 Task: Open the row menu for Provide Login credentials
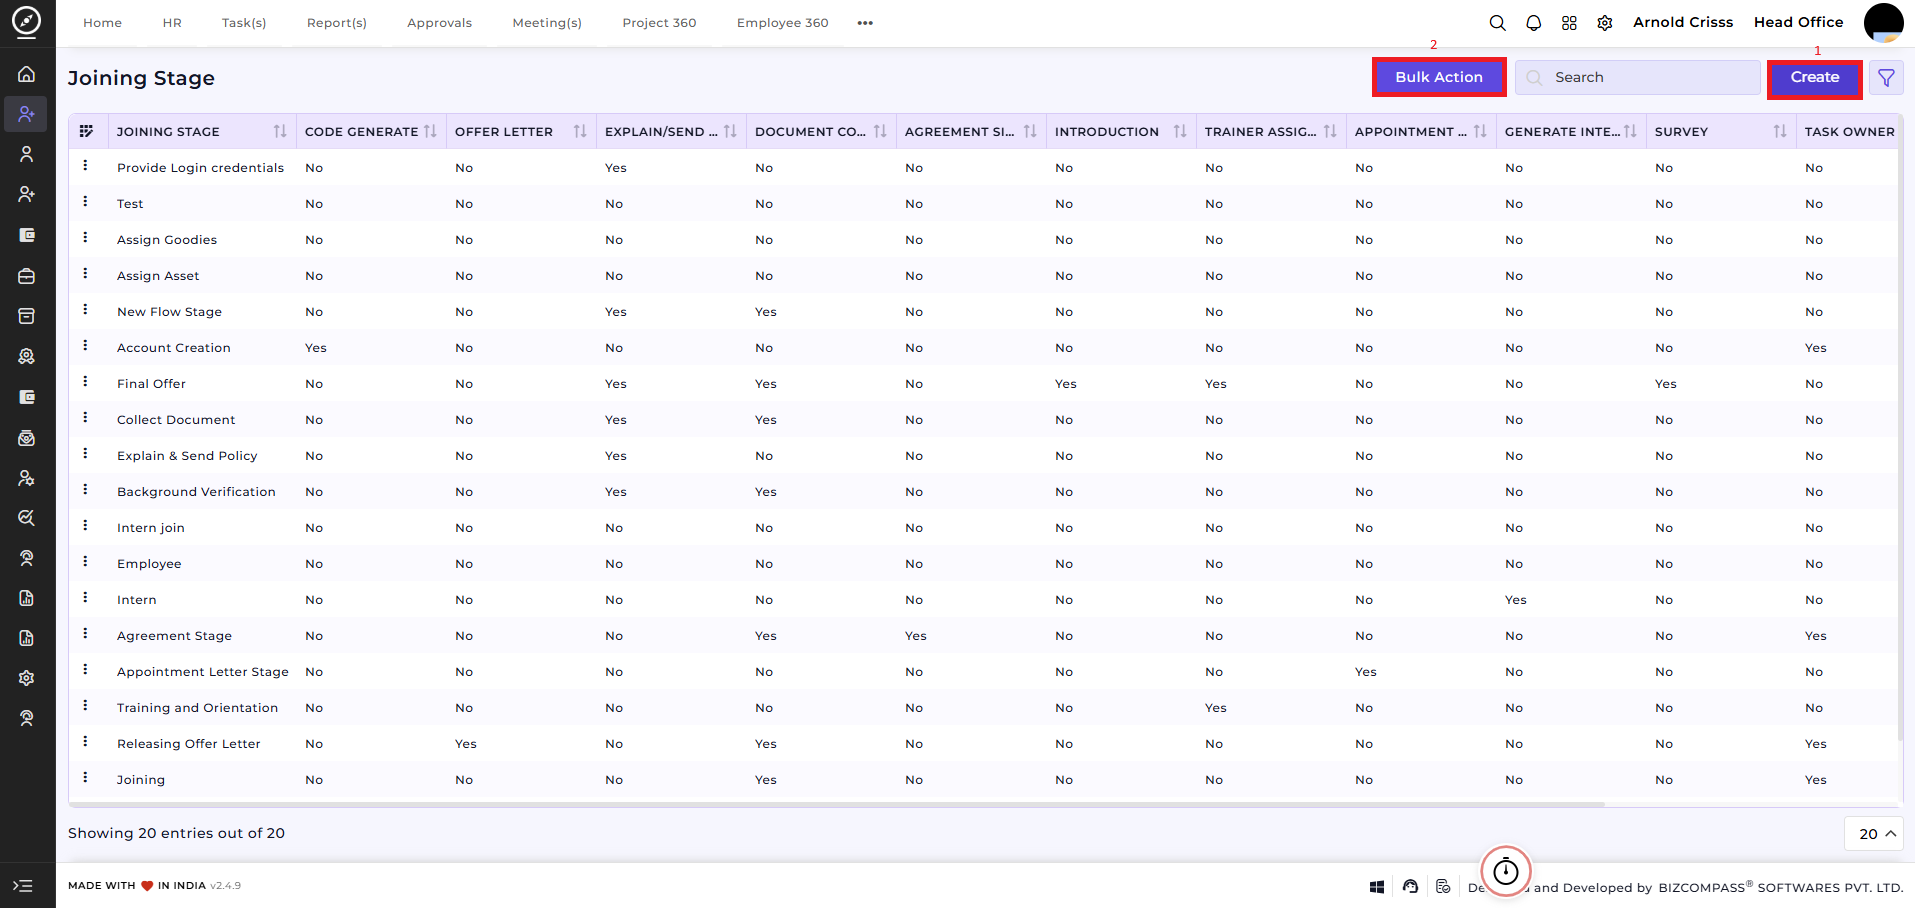click(85, 166)
